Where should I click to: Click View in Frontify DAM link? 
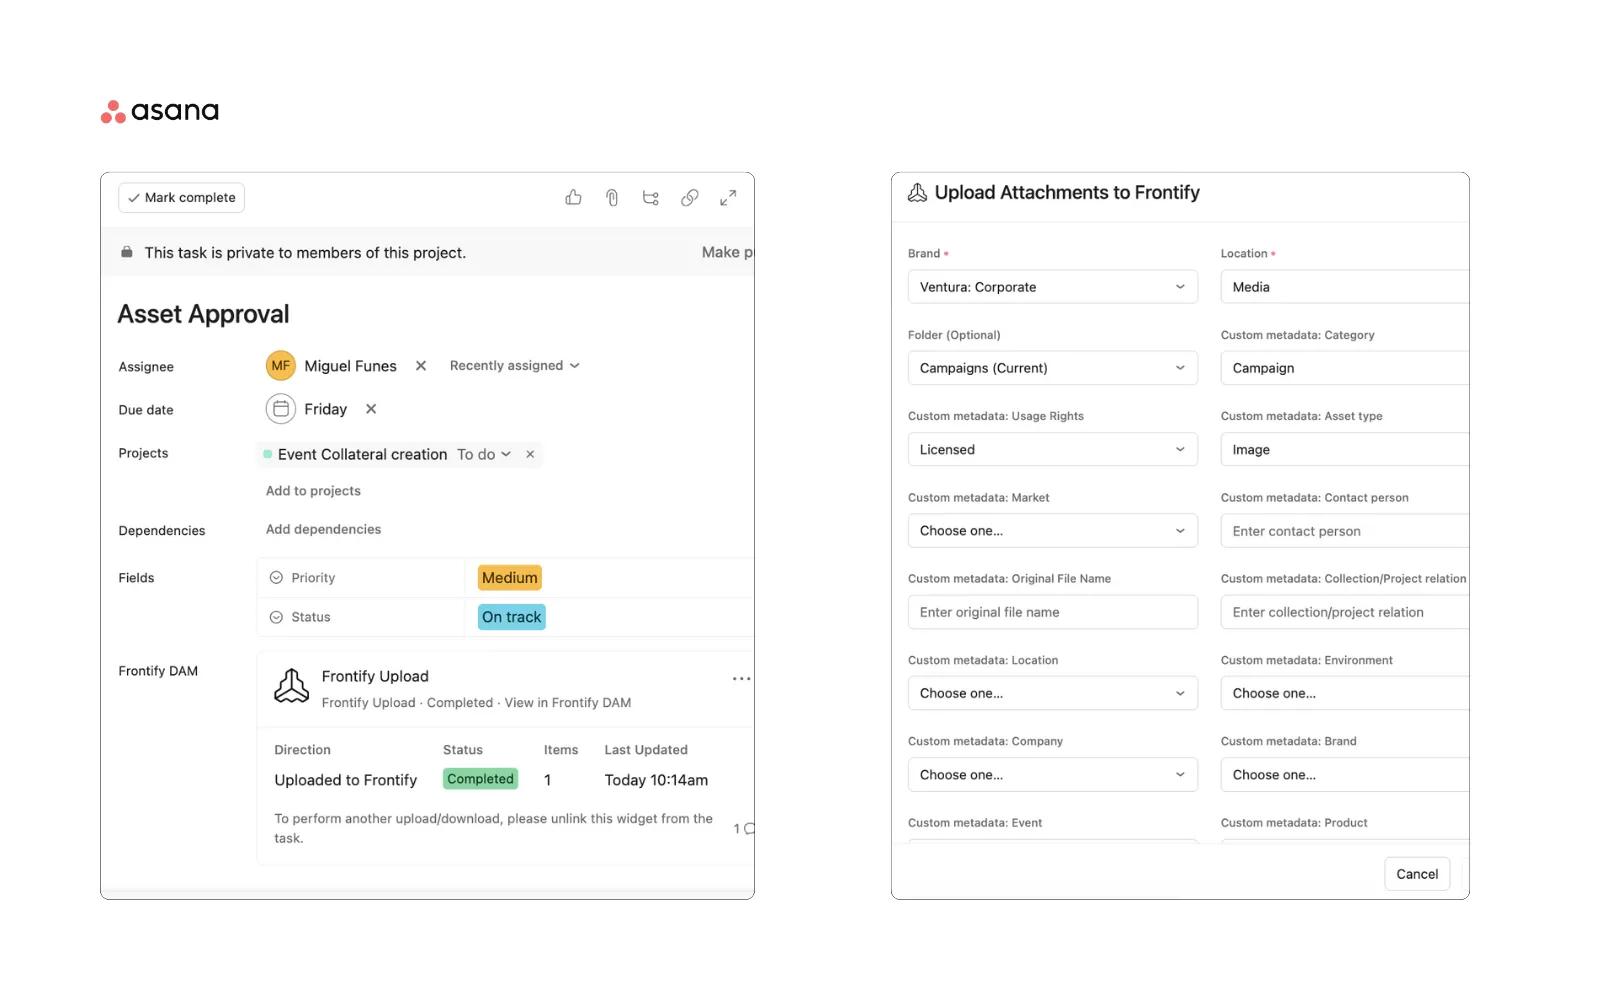567,703
